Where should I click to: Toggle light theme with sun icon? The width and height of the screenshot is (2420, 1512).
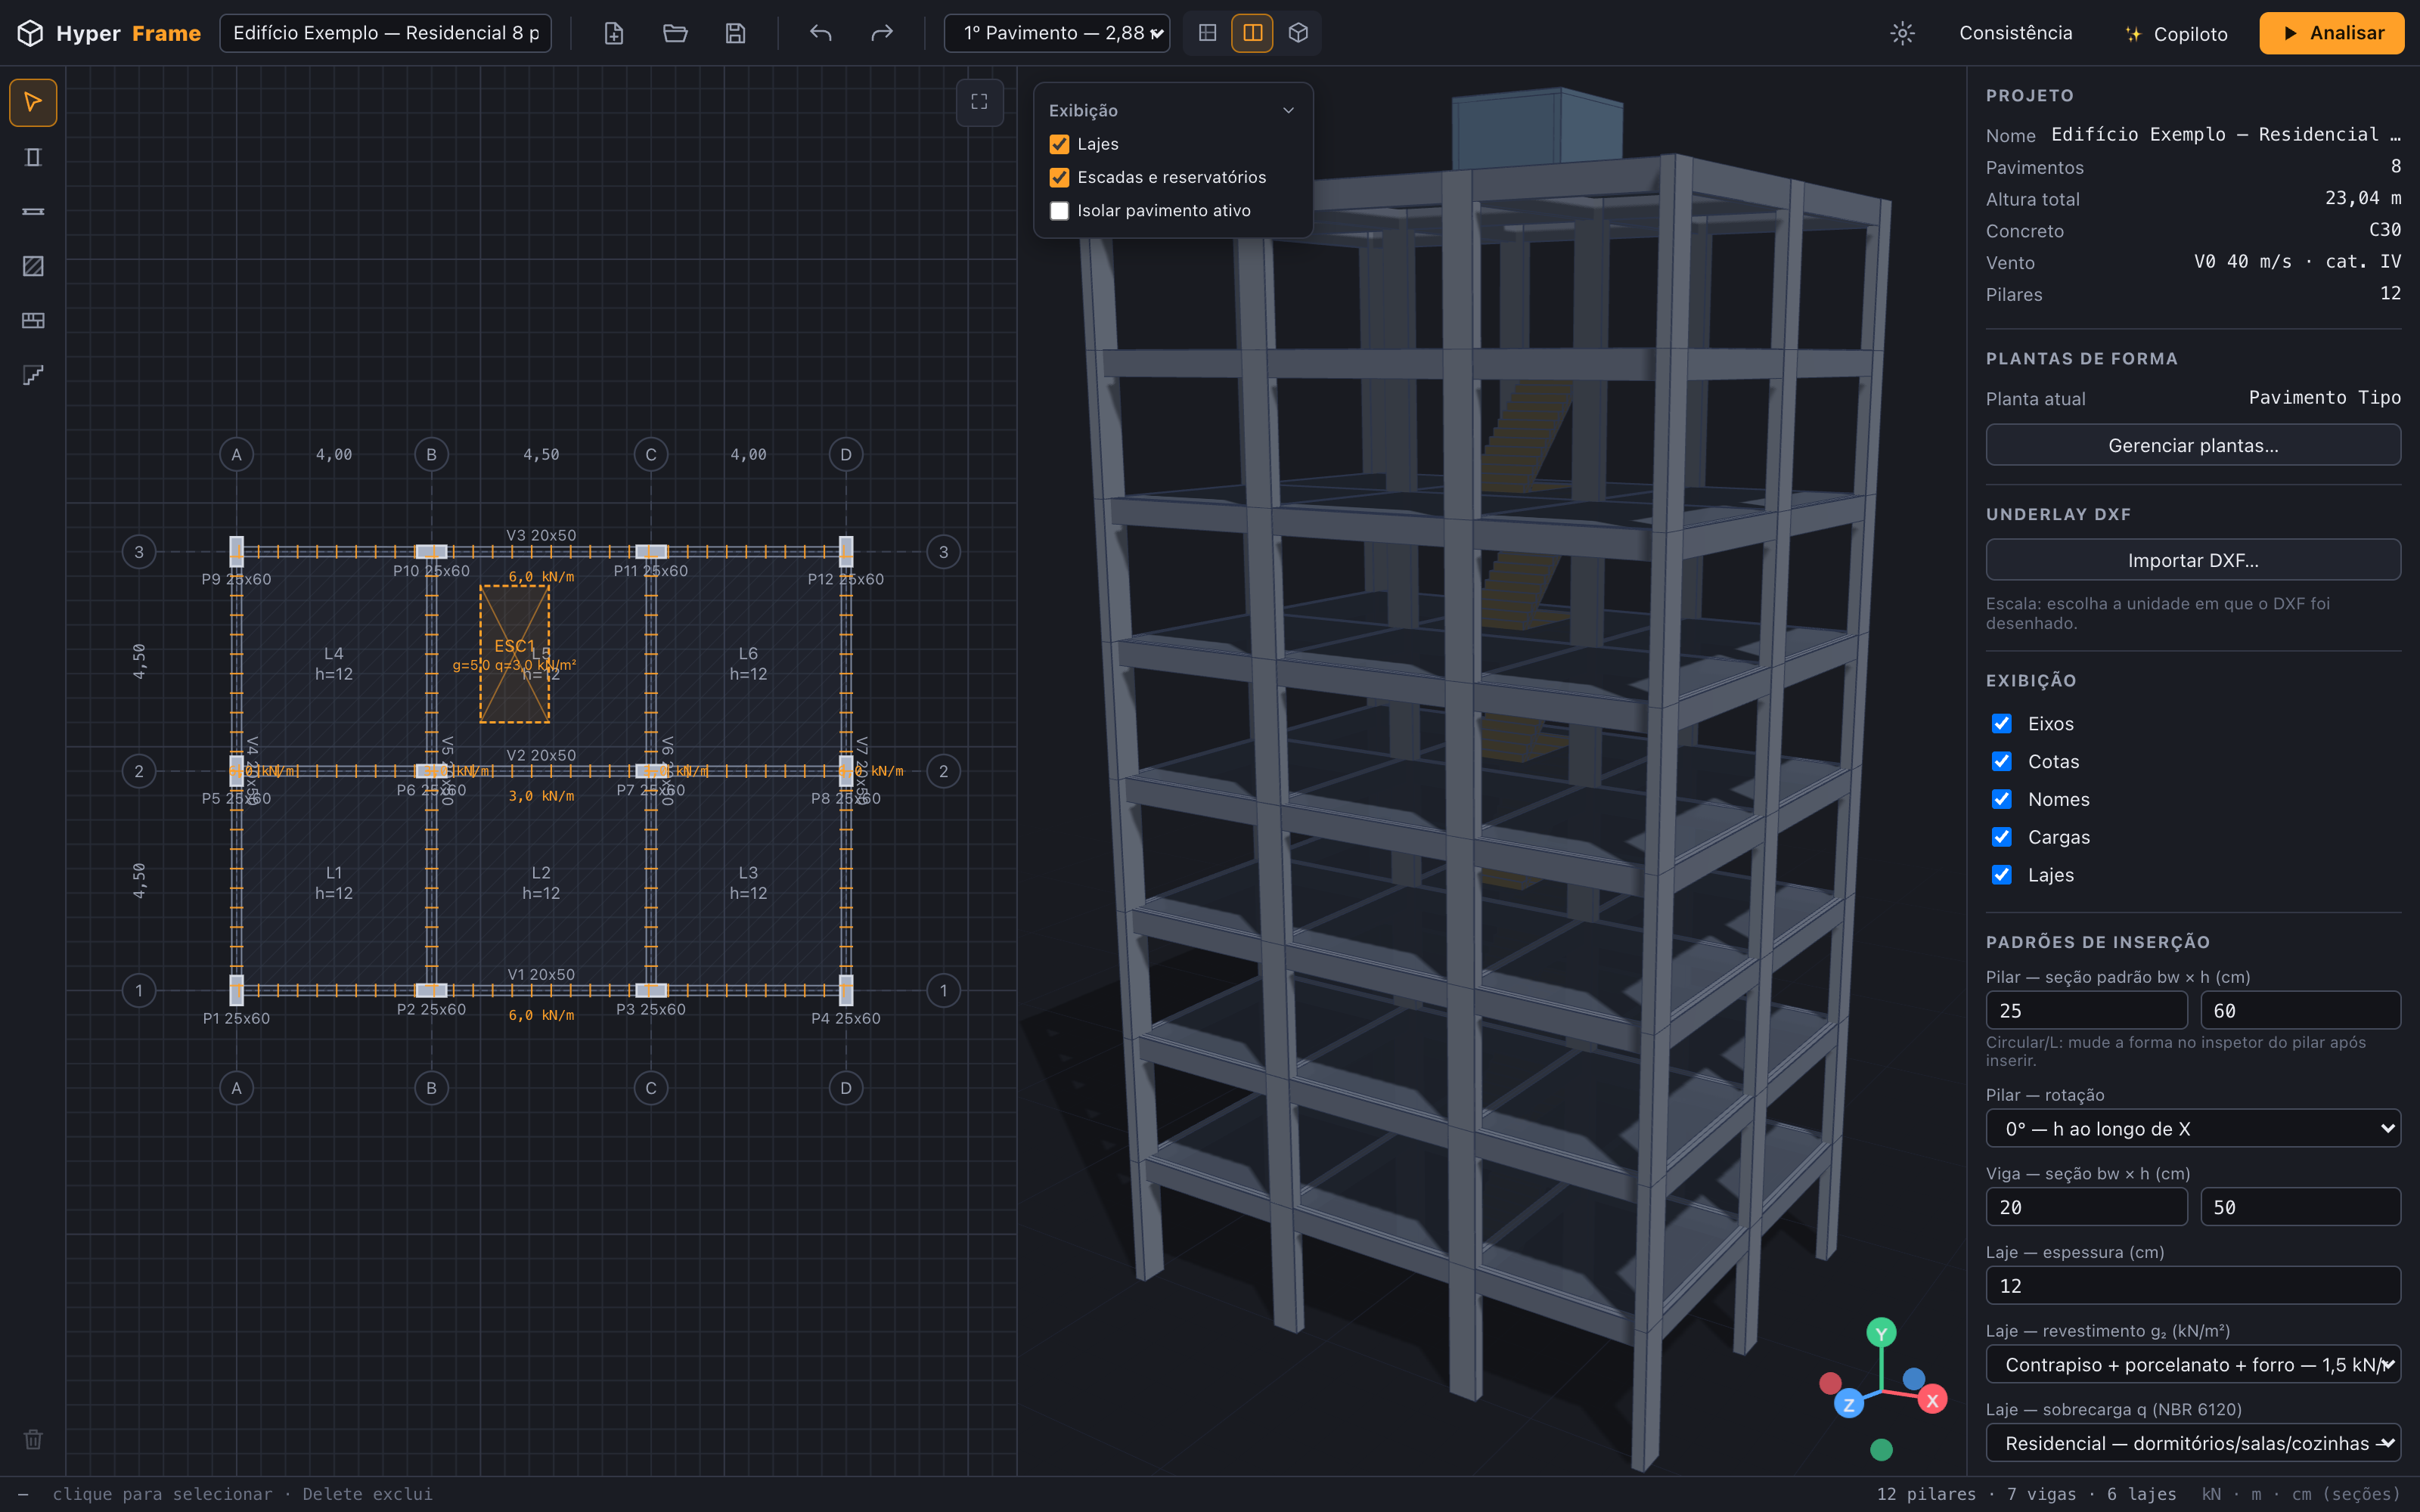click(x=1902, y=33)
